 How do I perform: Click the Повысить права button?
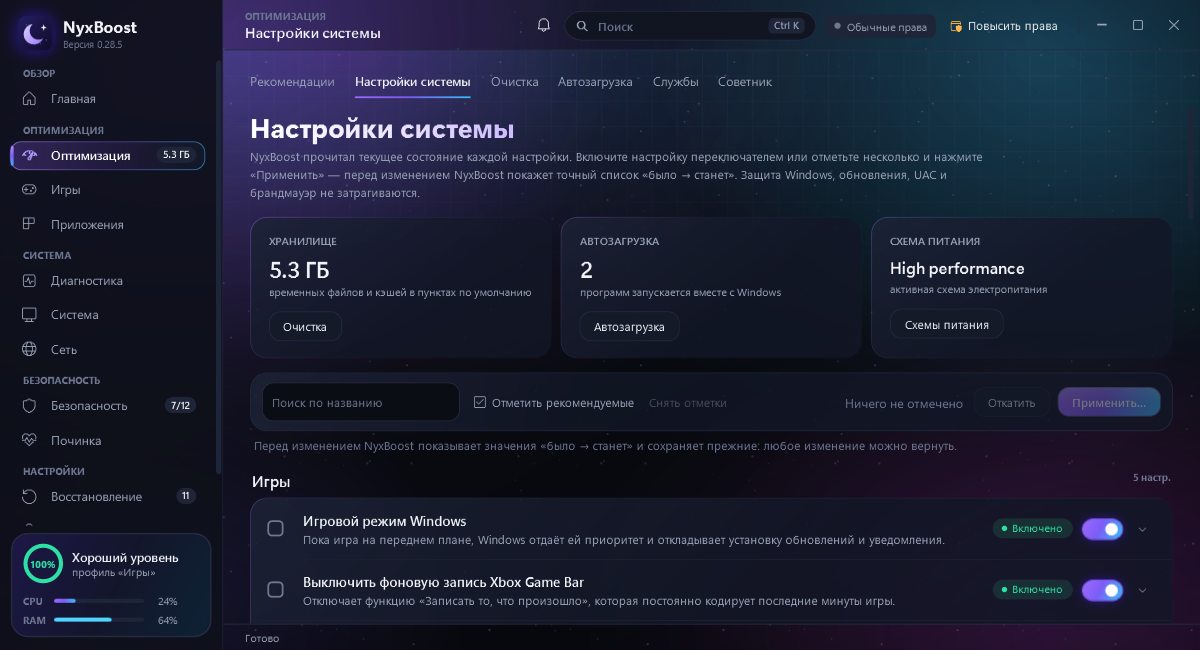coord(1004,26)
